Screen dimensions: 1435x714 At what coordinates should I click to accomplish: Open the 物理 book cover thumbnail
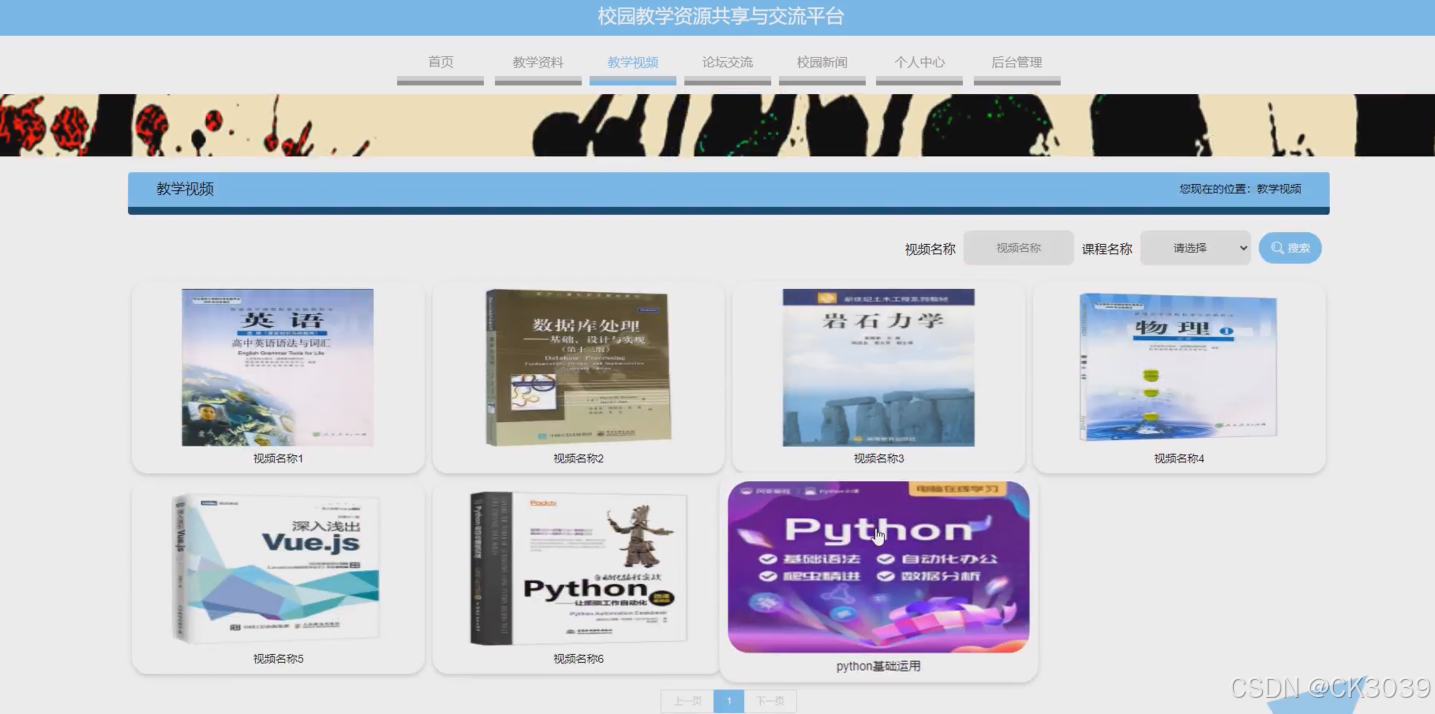point(1178,367)
